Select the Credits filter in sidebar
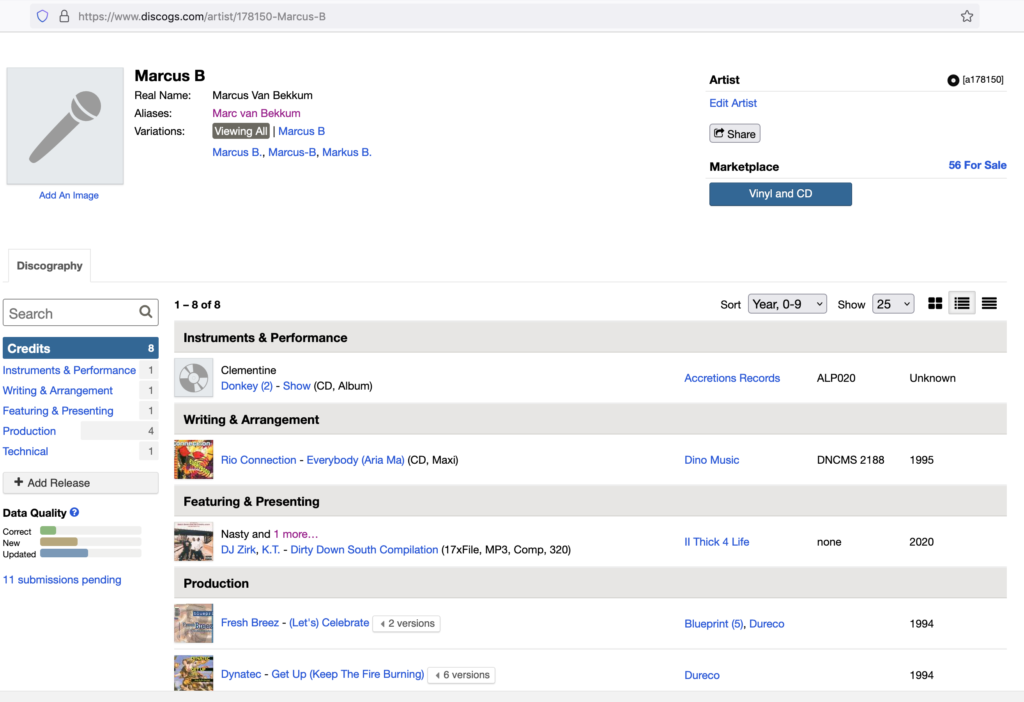This screenshot has width=1024, height=702. (80, 348)
